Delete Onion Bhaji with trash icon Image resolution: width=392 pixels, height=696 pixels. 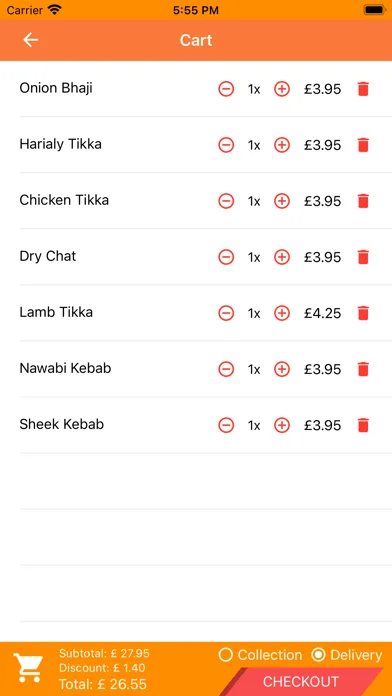pyautogui.click(x=363, y=89)
